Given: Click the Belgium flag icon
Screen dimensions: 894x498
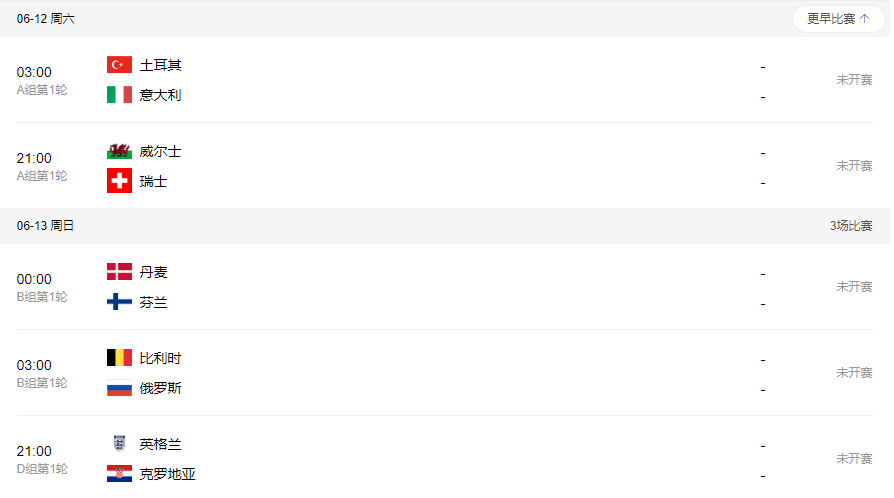Looking at the screenshot, I should pos(119,358).
